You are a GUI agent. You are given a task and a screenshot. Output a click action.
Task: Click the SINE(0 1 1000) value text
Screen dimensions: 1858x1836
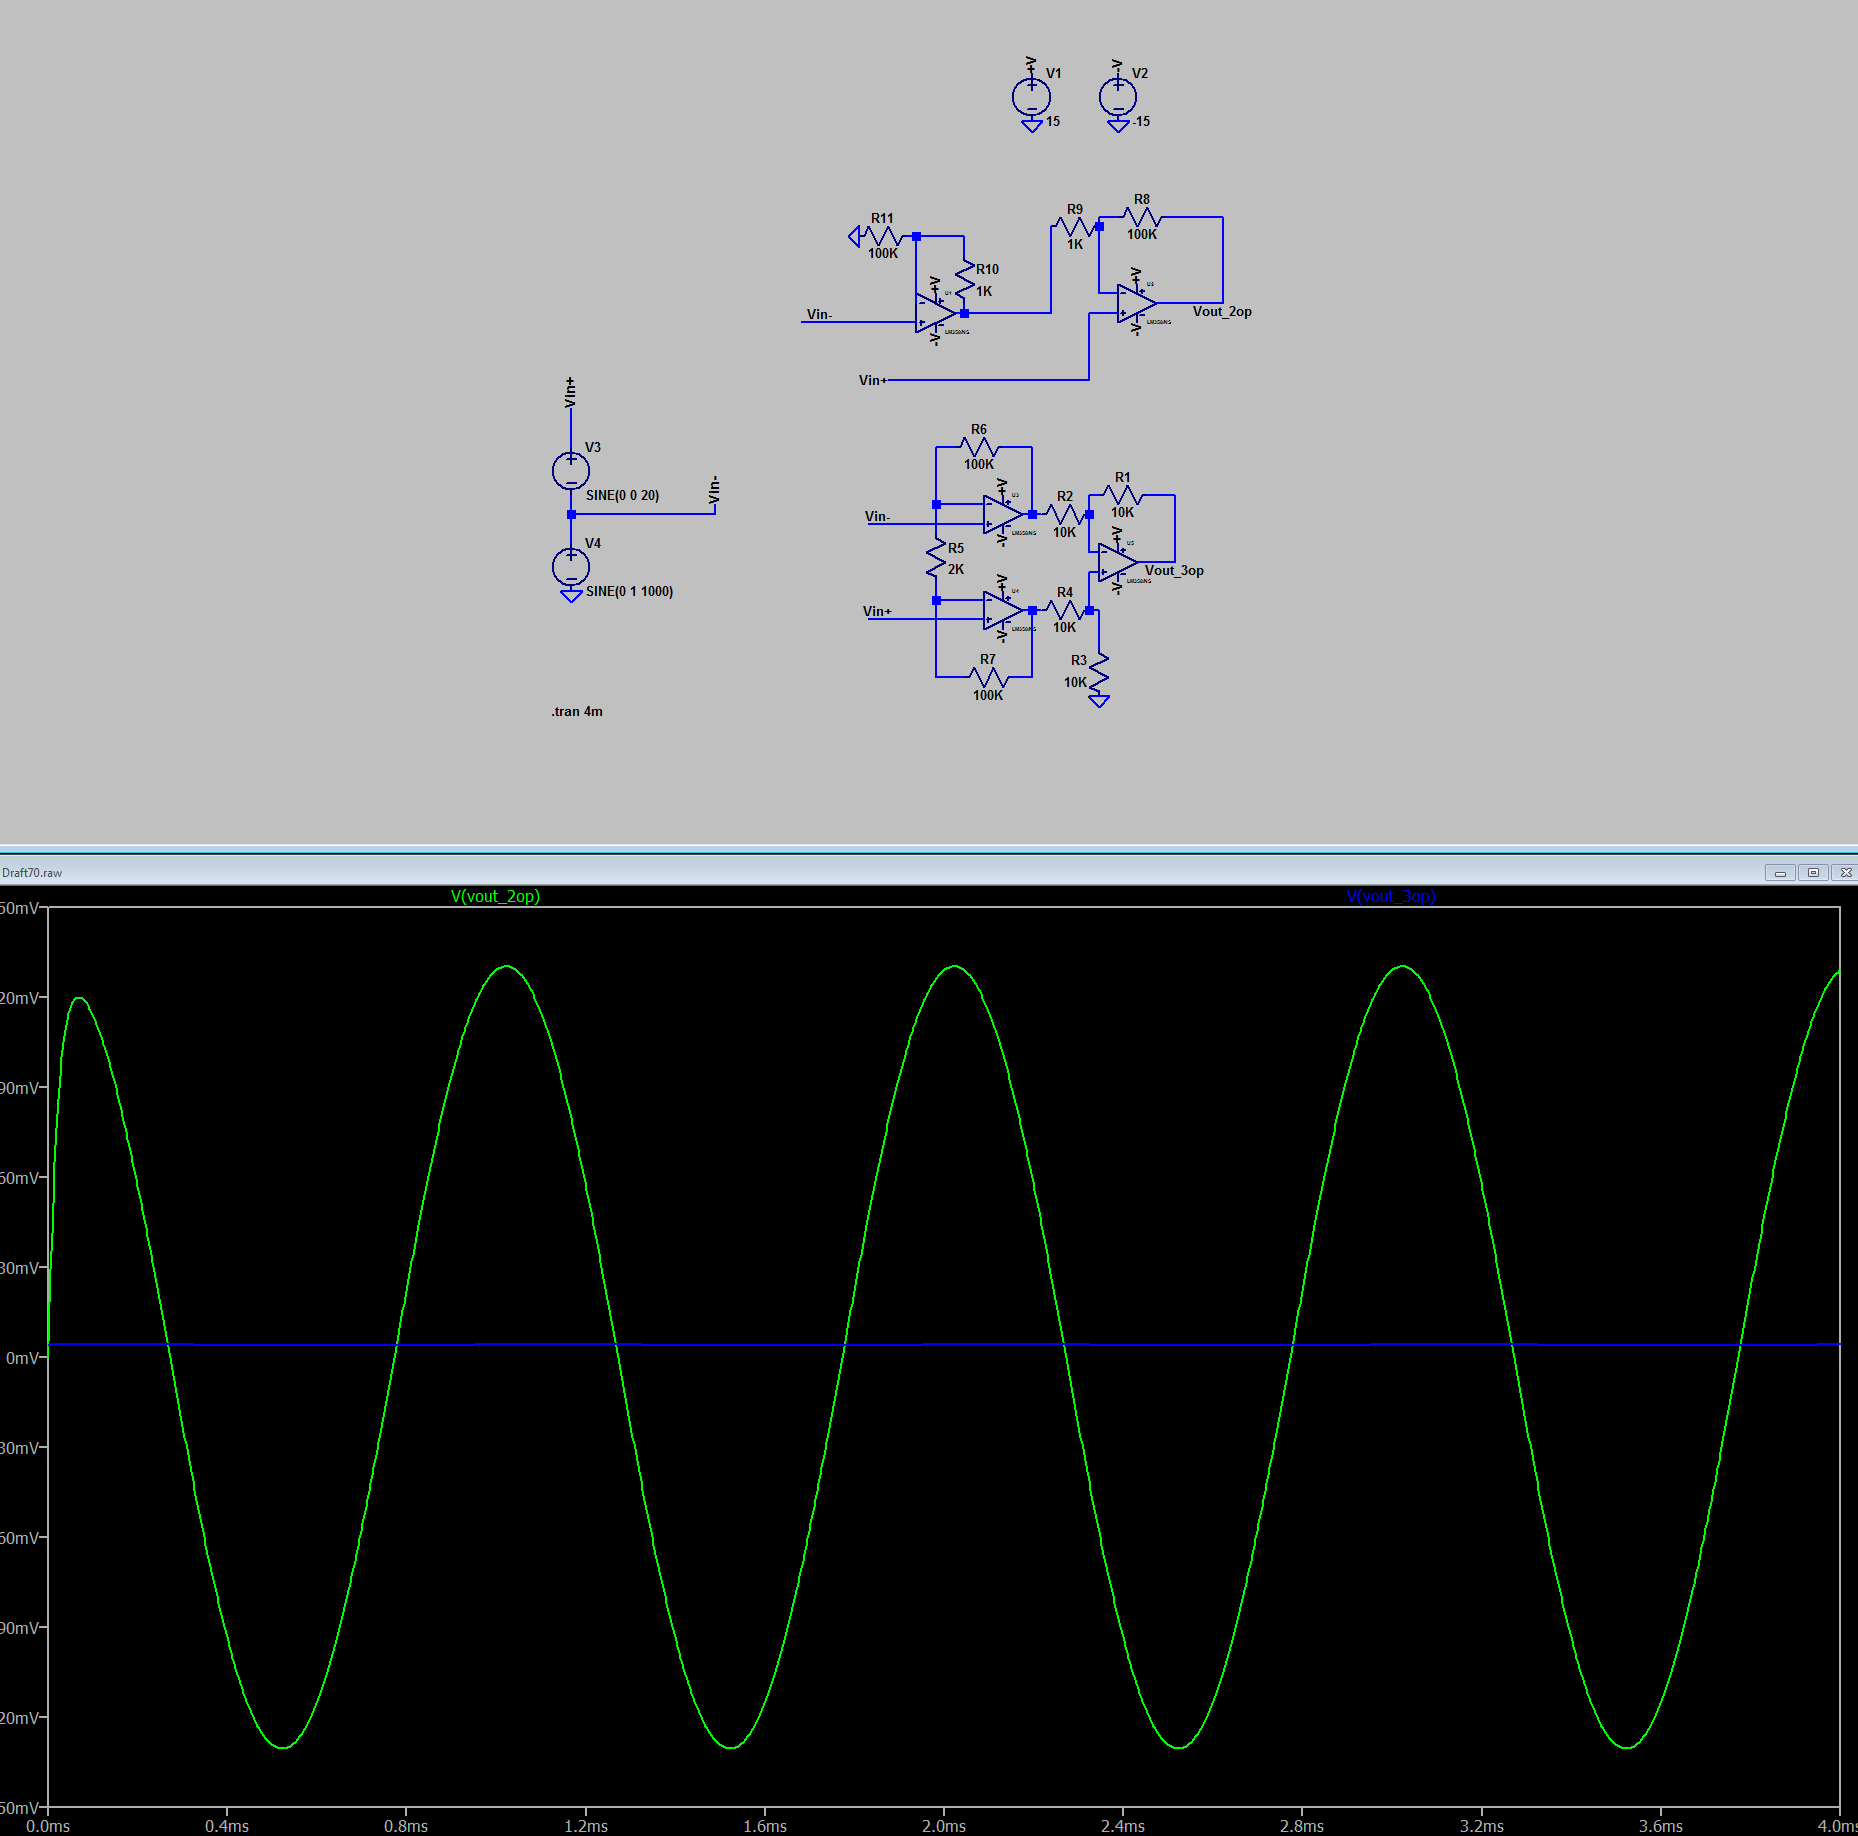point(629,592)
